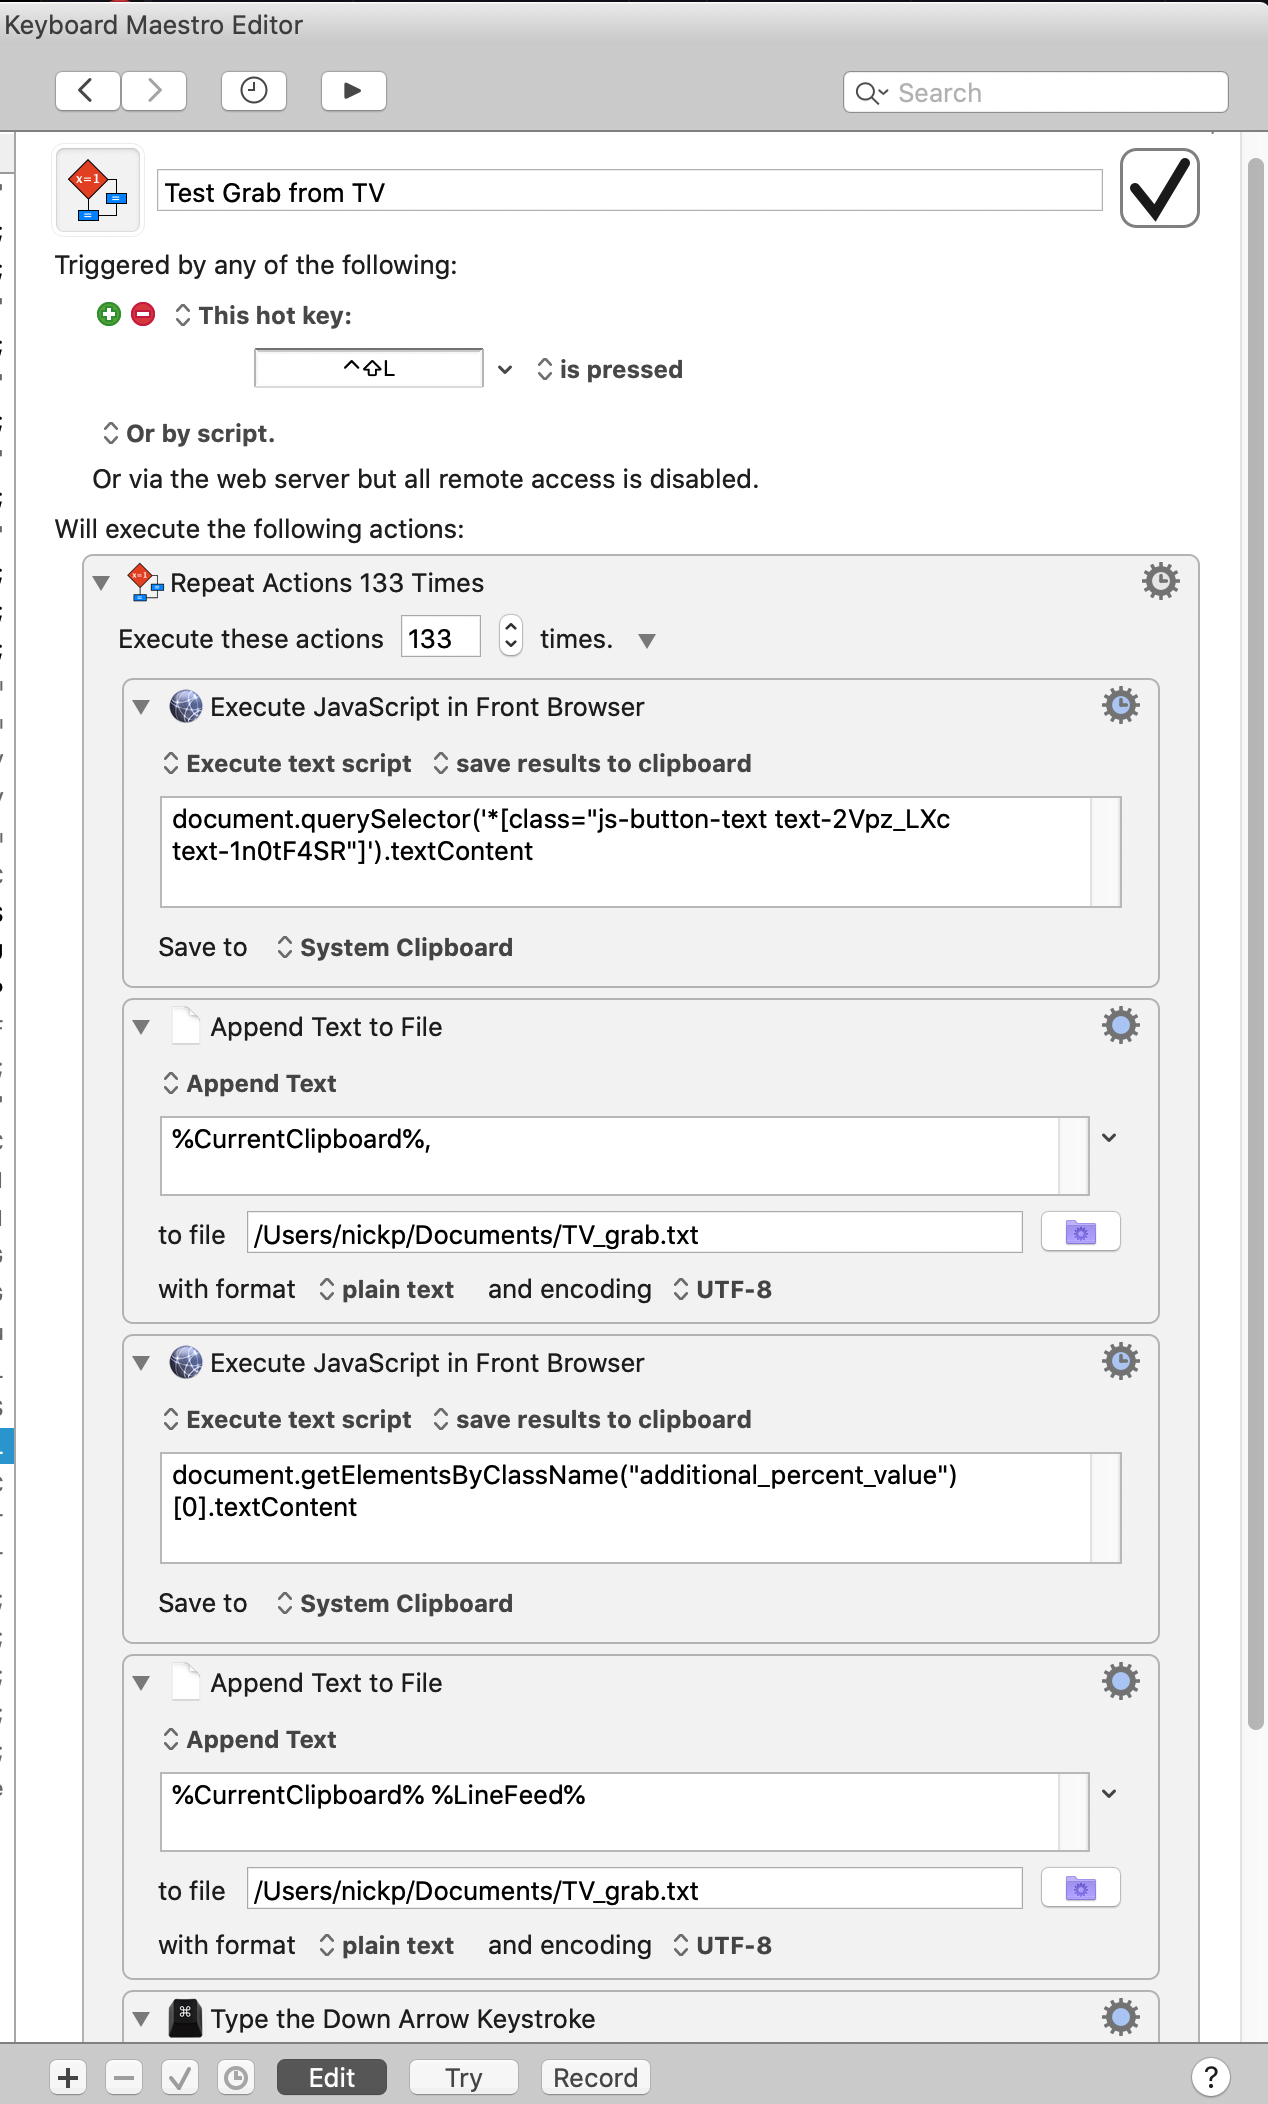
Task: Choose file via folder button for first TV_grab.txt
Action: pos(1080,1233)
